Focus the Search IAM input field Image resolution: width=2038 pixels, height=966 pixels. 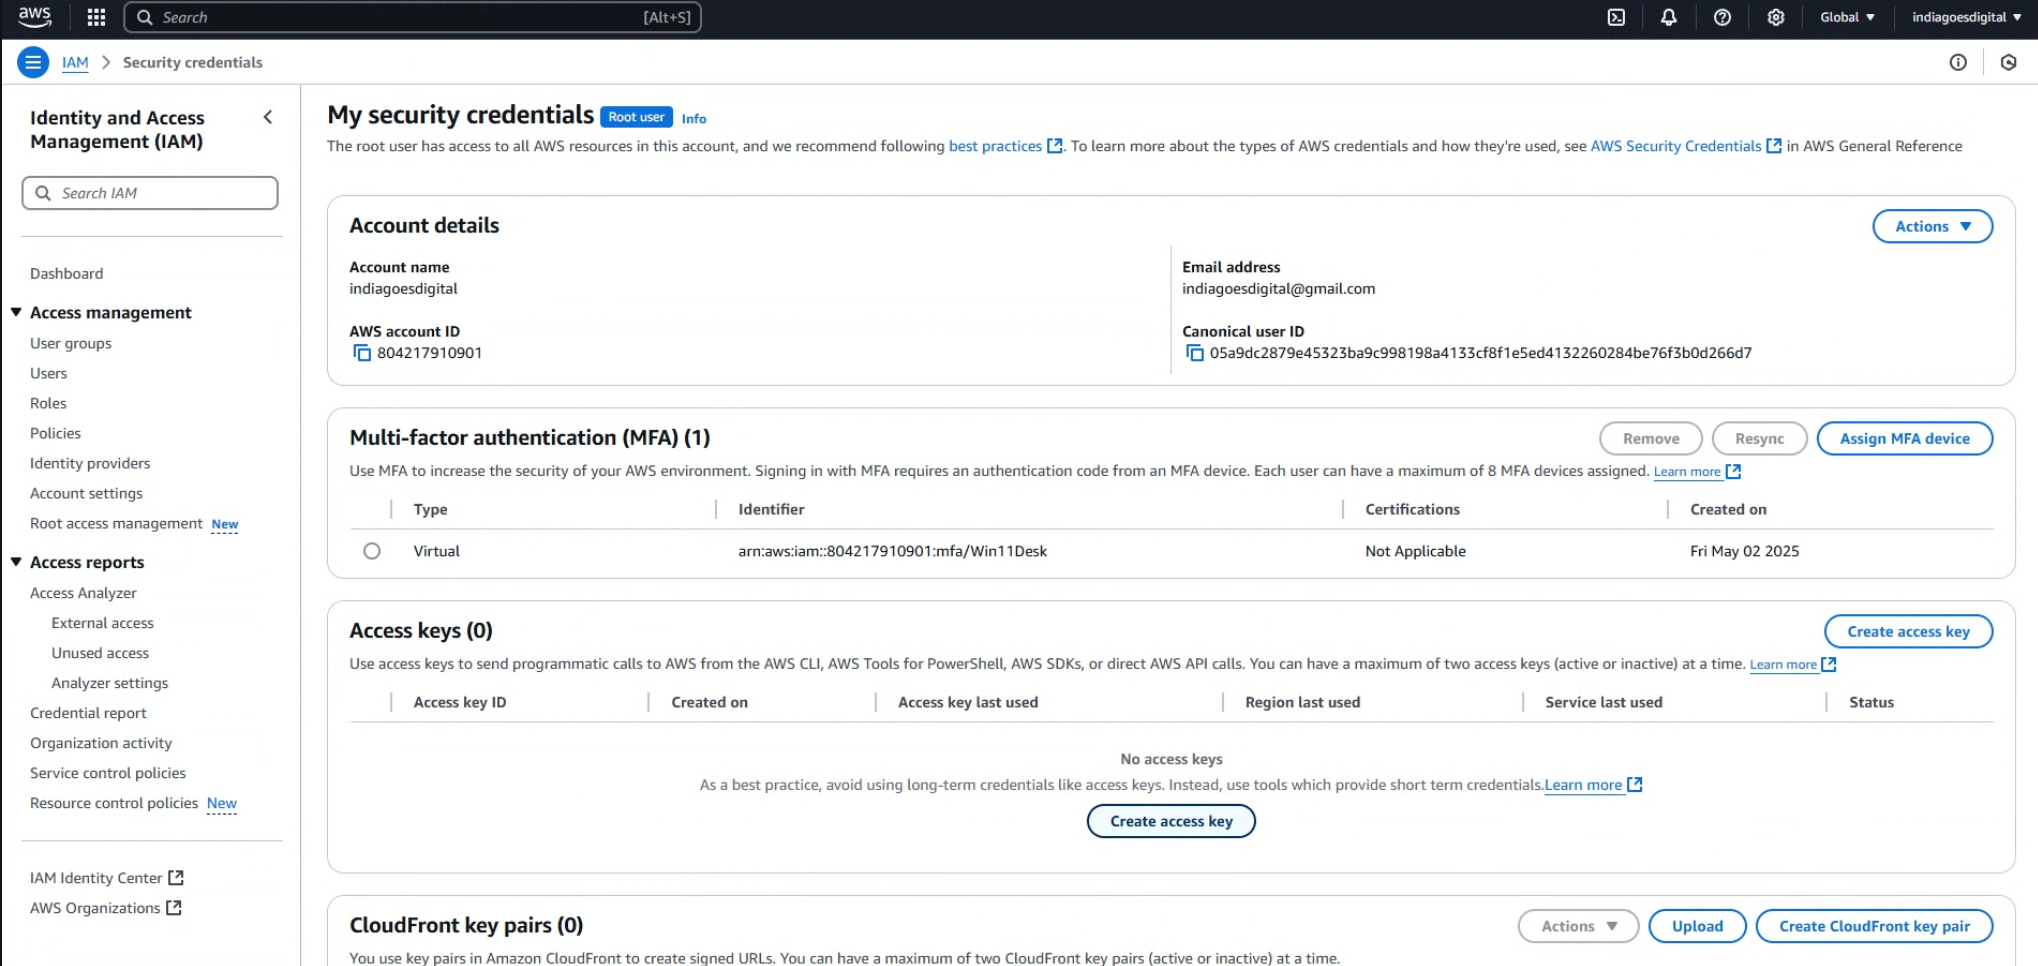150,193
